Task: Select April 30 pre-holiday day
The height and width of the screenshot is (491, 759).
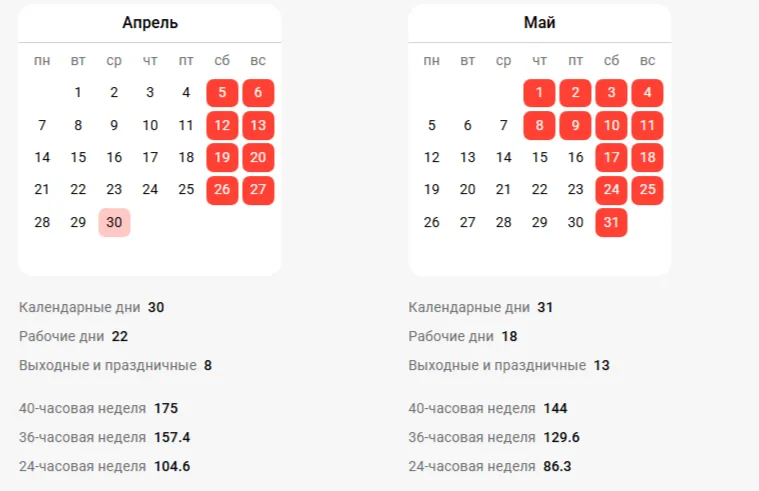Action: [114, 222]
